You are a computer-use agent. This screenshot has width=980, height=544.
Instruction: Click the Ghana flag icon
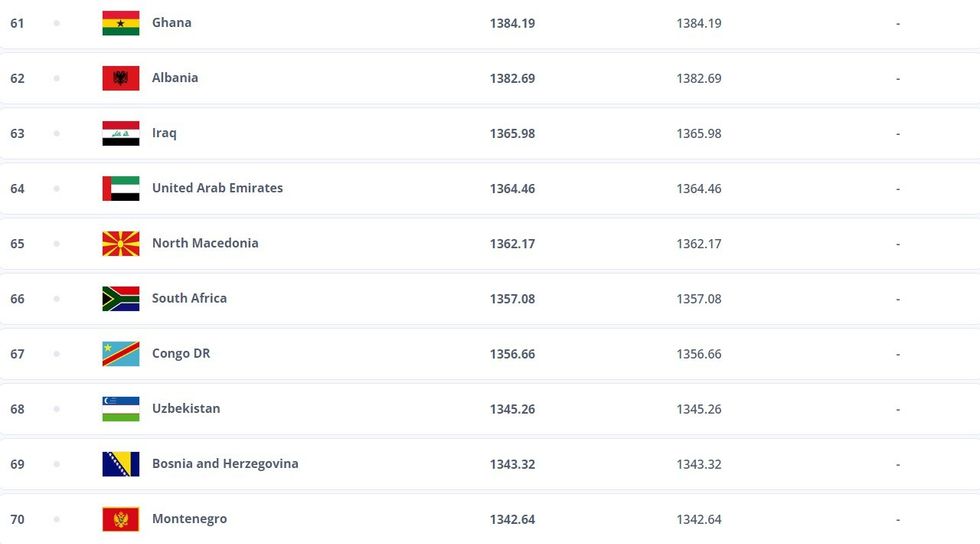[x=121, y=23]
